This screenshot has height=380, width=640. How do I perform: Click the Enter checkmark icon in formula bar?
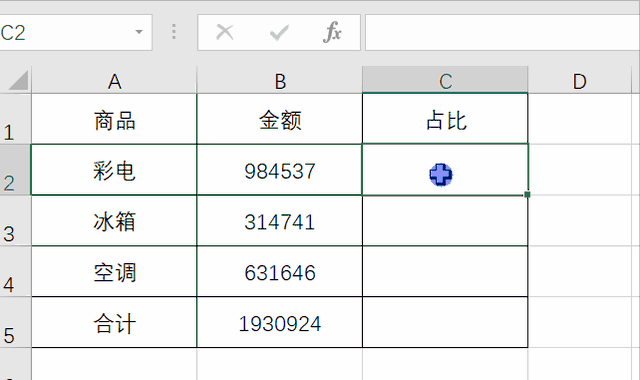(x=279, y=32)
